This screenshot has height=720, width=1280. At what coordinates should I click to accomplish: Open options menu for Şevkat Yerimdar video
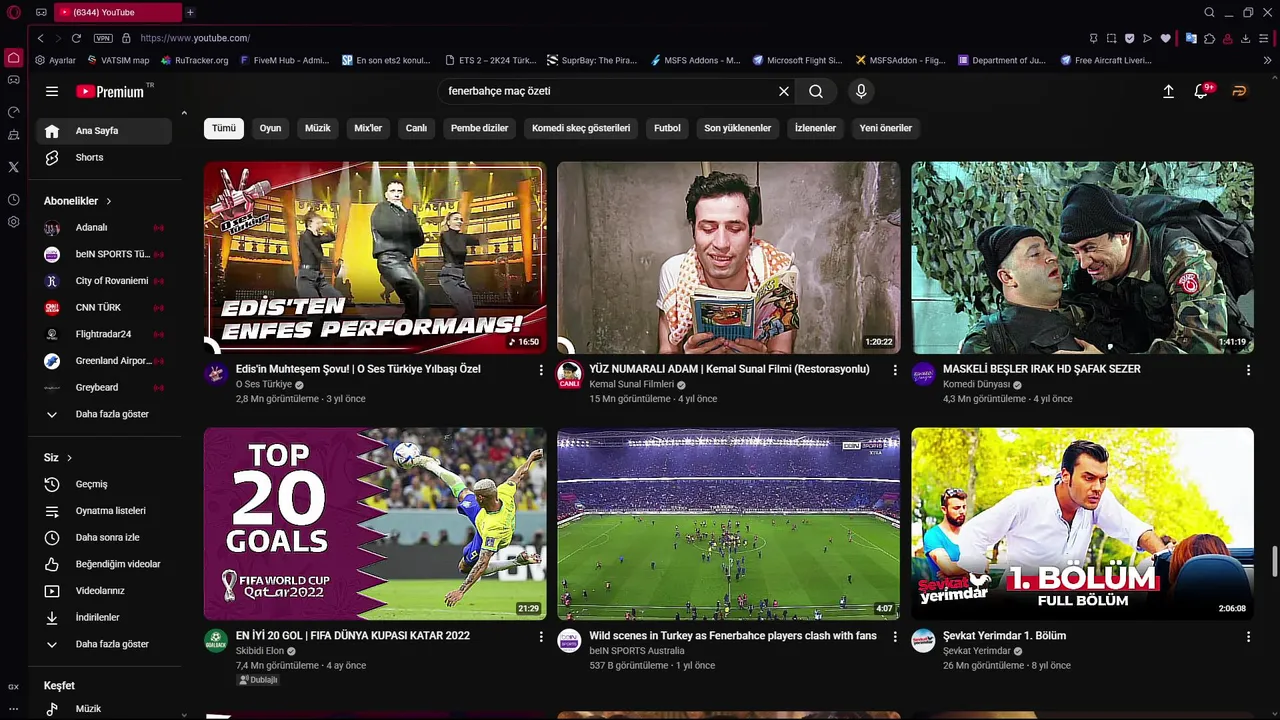[x=1248, y=637]
